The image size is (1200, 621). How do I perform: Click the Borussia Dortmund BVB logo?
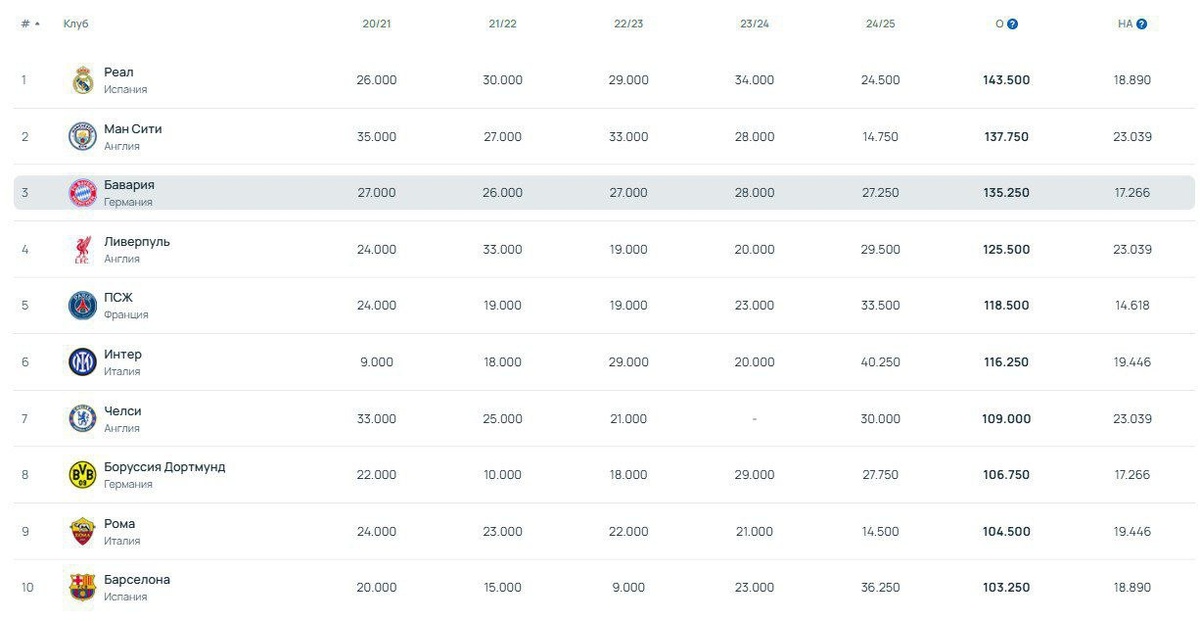point(82,475)
